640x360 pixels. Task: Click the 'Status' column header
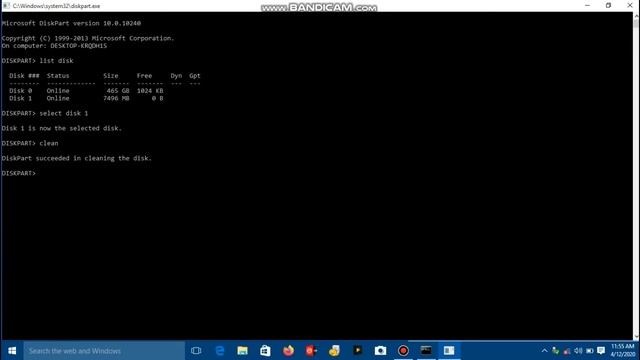(x=58, y=76)
